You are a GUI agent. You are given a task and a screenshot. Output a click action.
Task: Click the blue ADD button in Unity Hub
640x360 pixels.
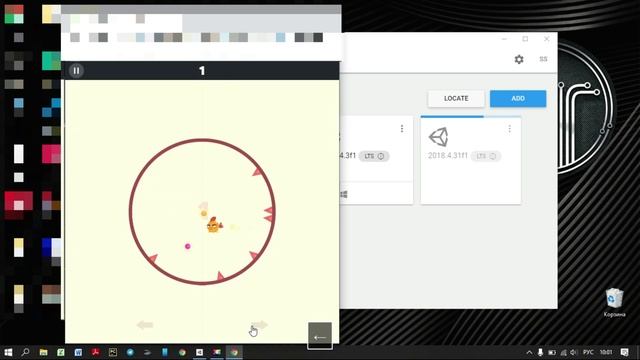[518, 98]
